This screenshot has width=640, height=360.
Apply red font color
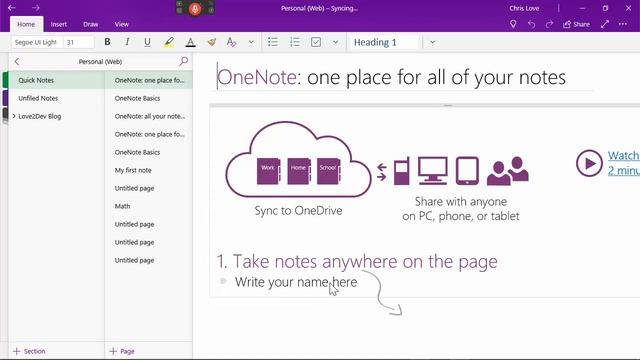[x=190, y=42]
